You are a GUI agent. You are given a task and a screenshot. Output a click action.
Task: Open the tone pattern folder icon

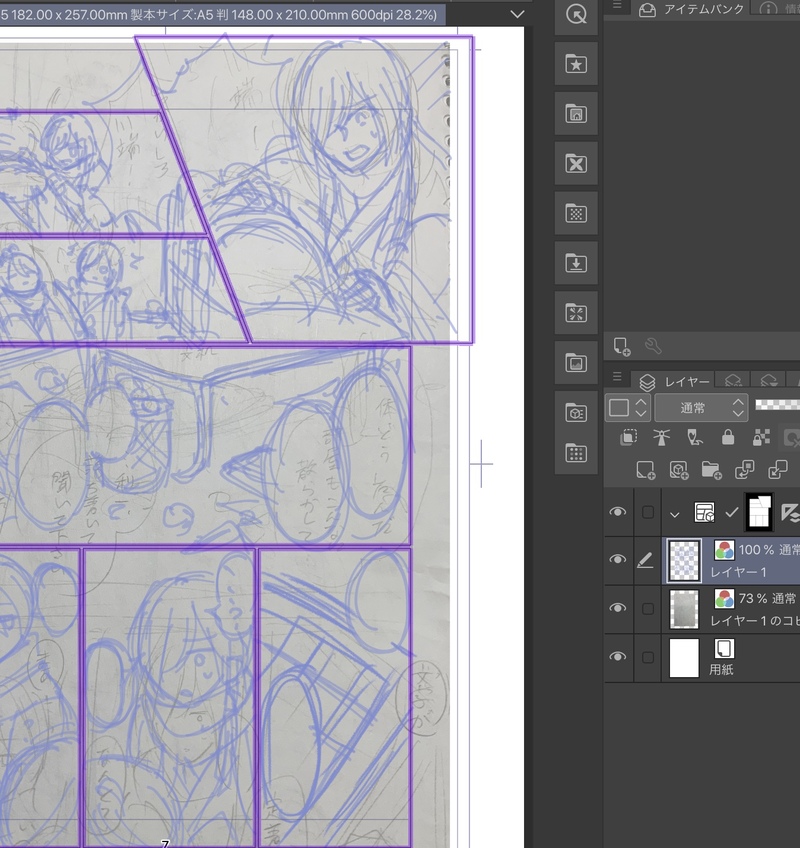[x=576, y=213]
